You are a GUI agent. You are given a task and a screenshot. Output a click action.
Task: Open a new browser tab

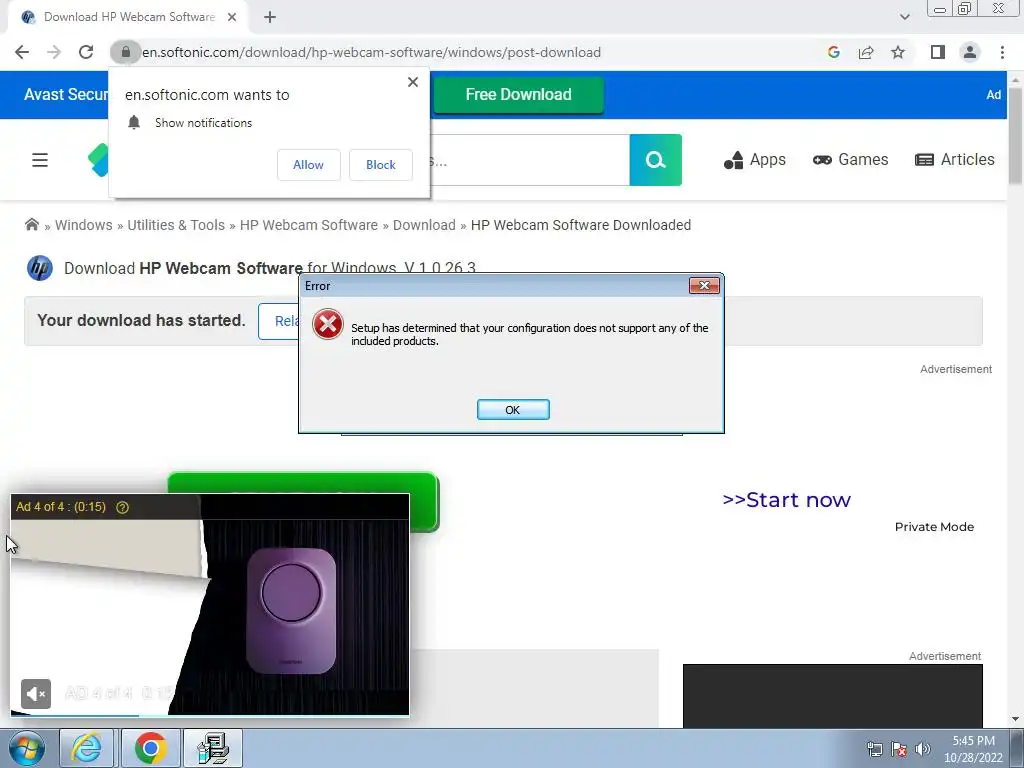point(270,18)
